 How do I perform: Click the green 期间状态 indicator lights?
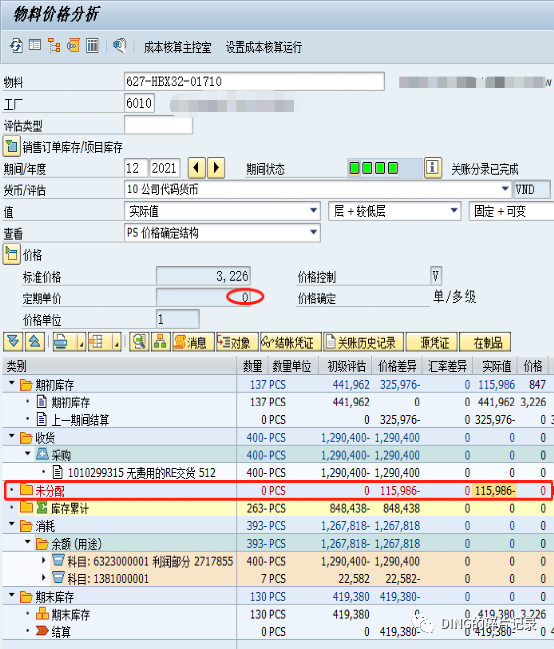tap(373, 168)
